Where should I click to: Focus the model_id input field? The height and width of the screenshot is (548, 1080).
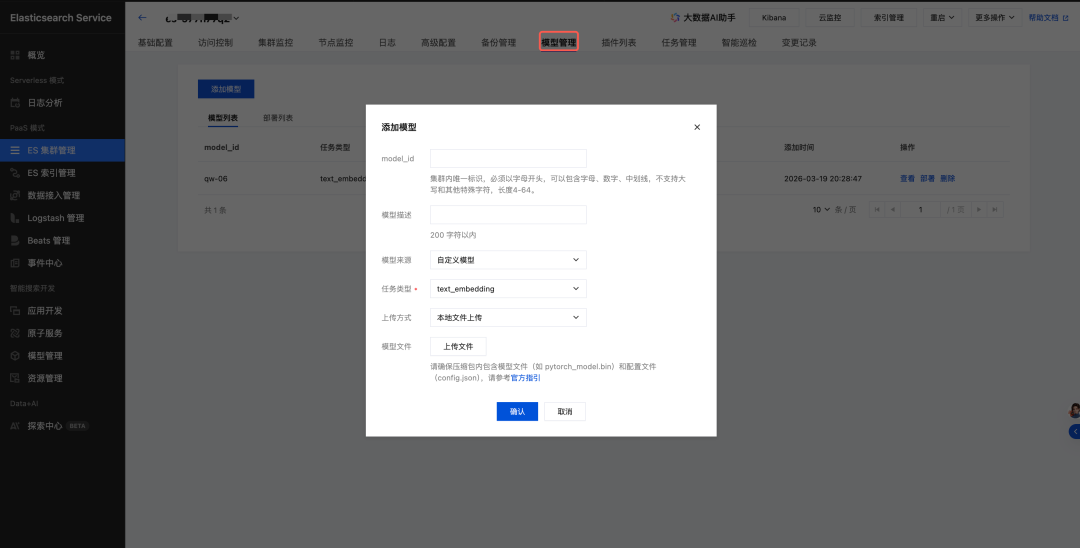[x=508, y=158]
